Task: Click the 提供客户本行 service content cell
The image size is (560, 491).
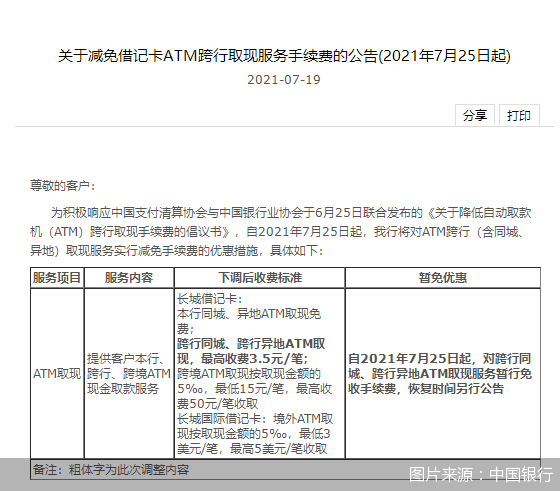Action: (129, 374)
